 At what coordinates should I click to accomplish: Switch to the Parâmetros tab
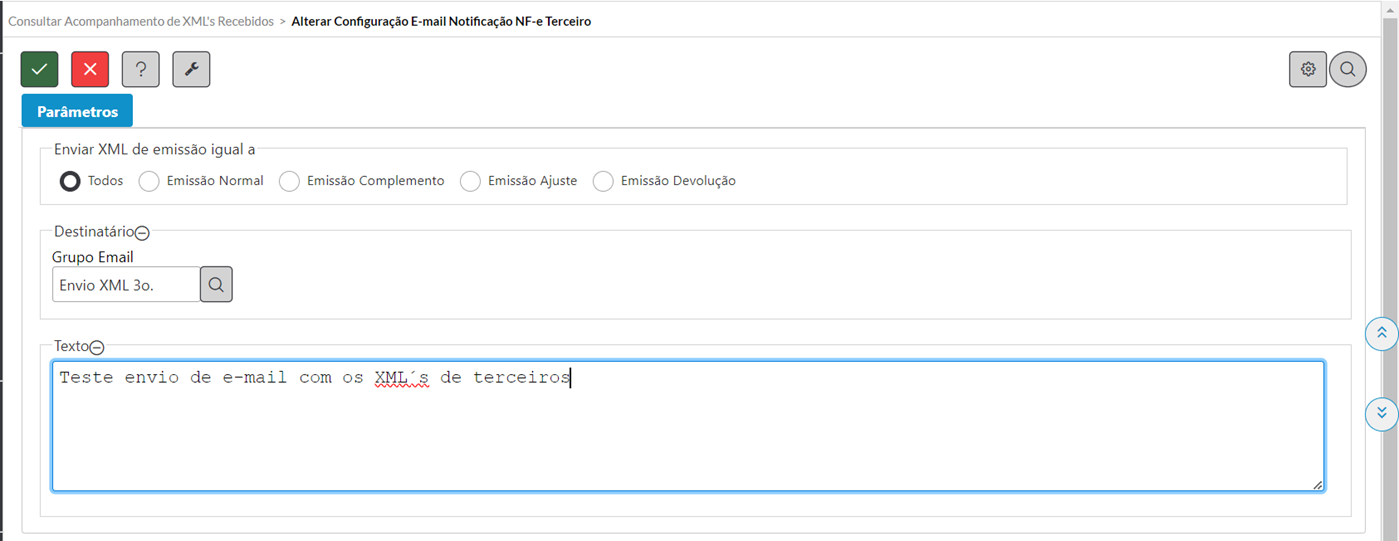pyautogui.click(x=77, y=111)
